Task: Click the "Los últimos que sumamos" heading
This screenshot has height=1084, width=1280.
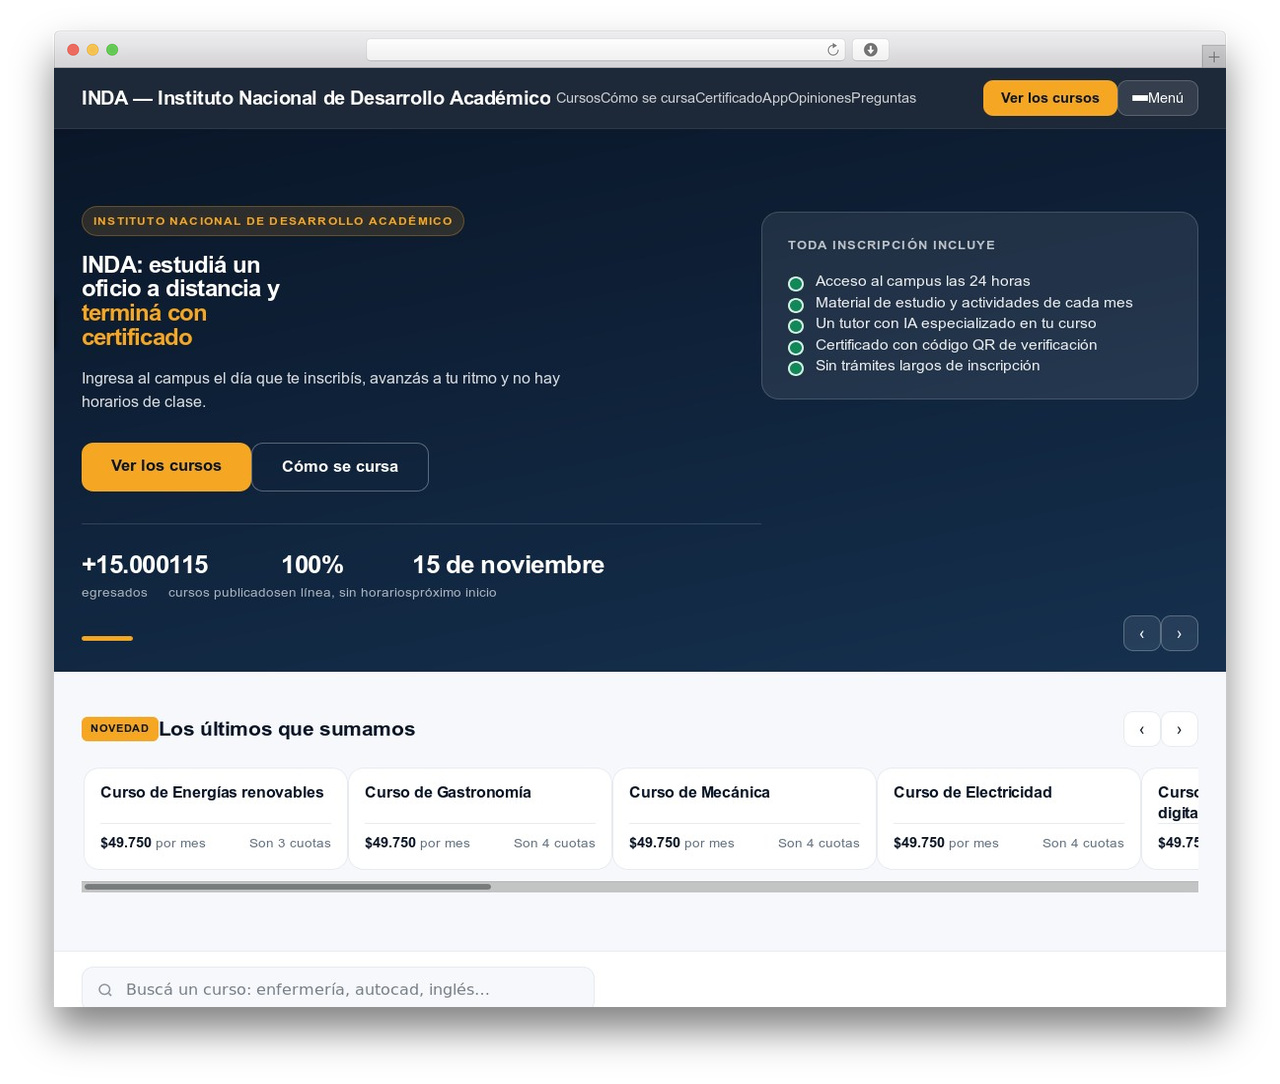Action: tap(287, 729)
